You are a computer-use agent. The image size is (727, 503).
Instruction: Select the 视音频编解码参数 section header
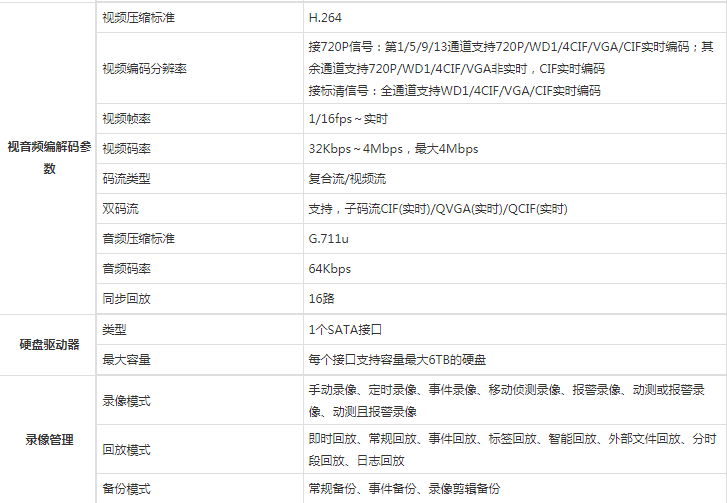[48, 158]
